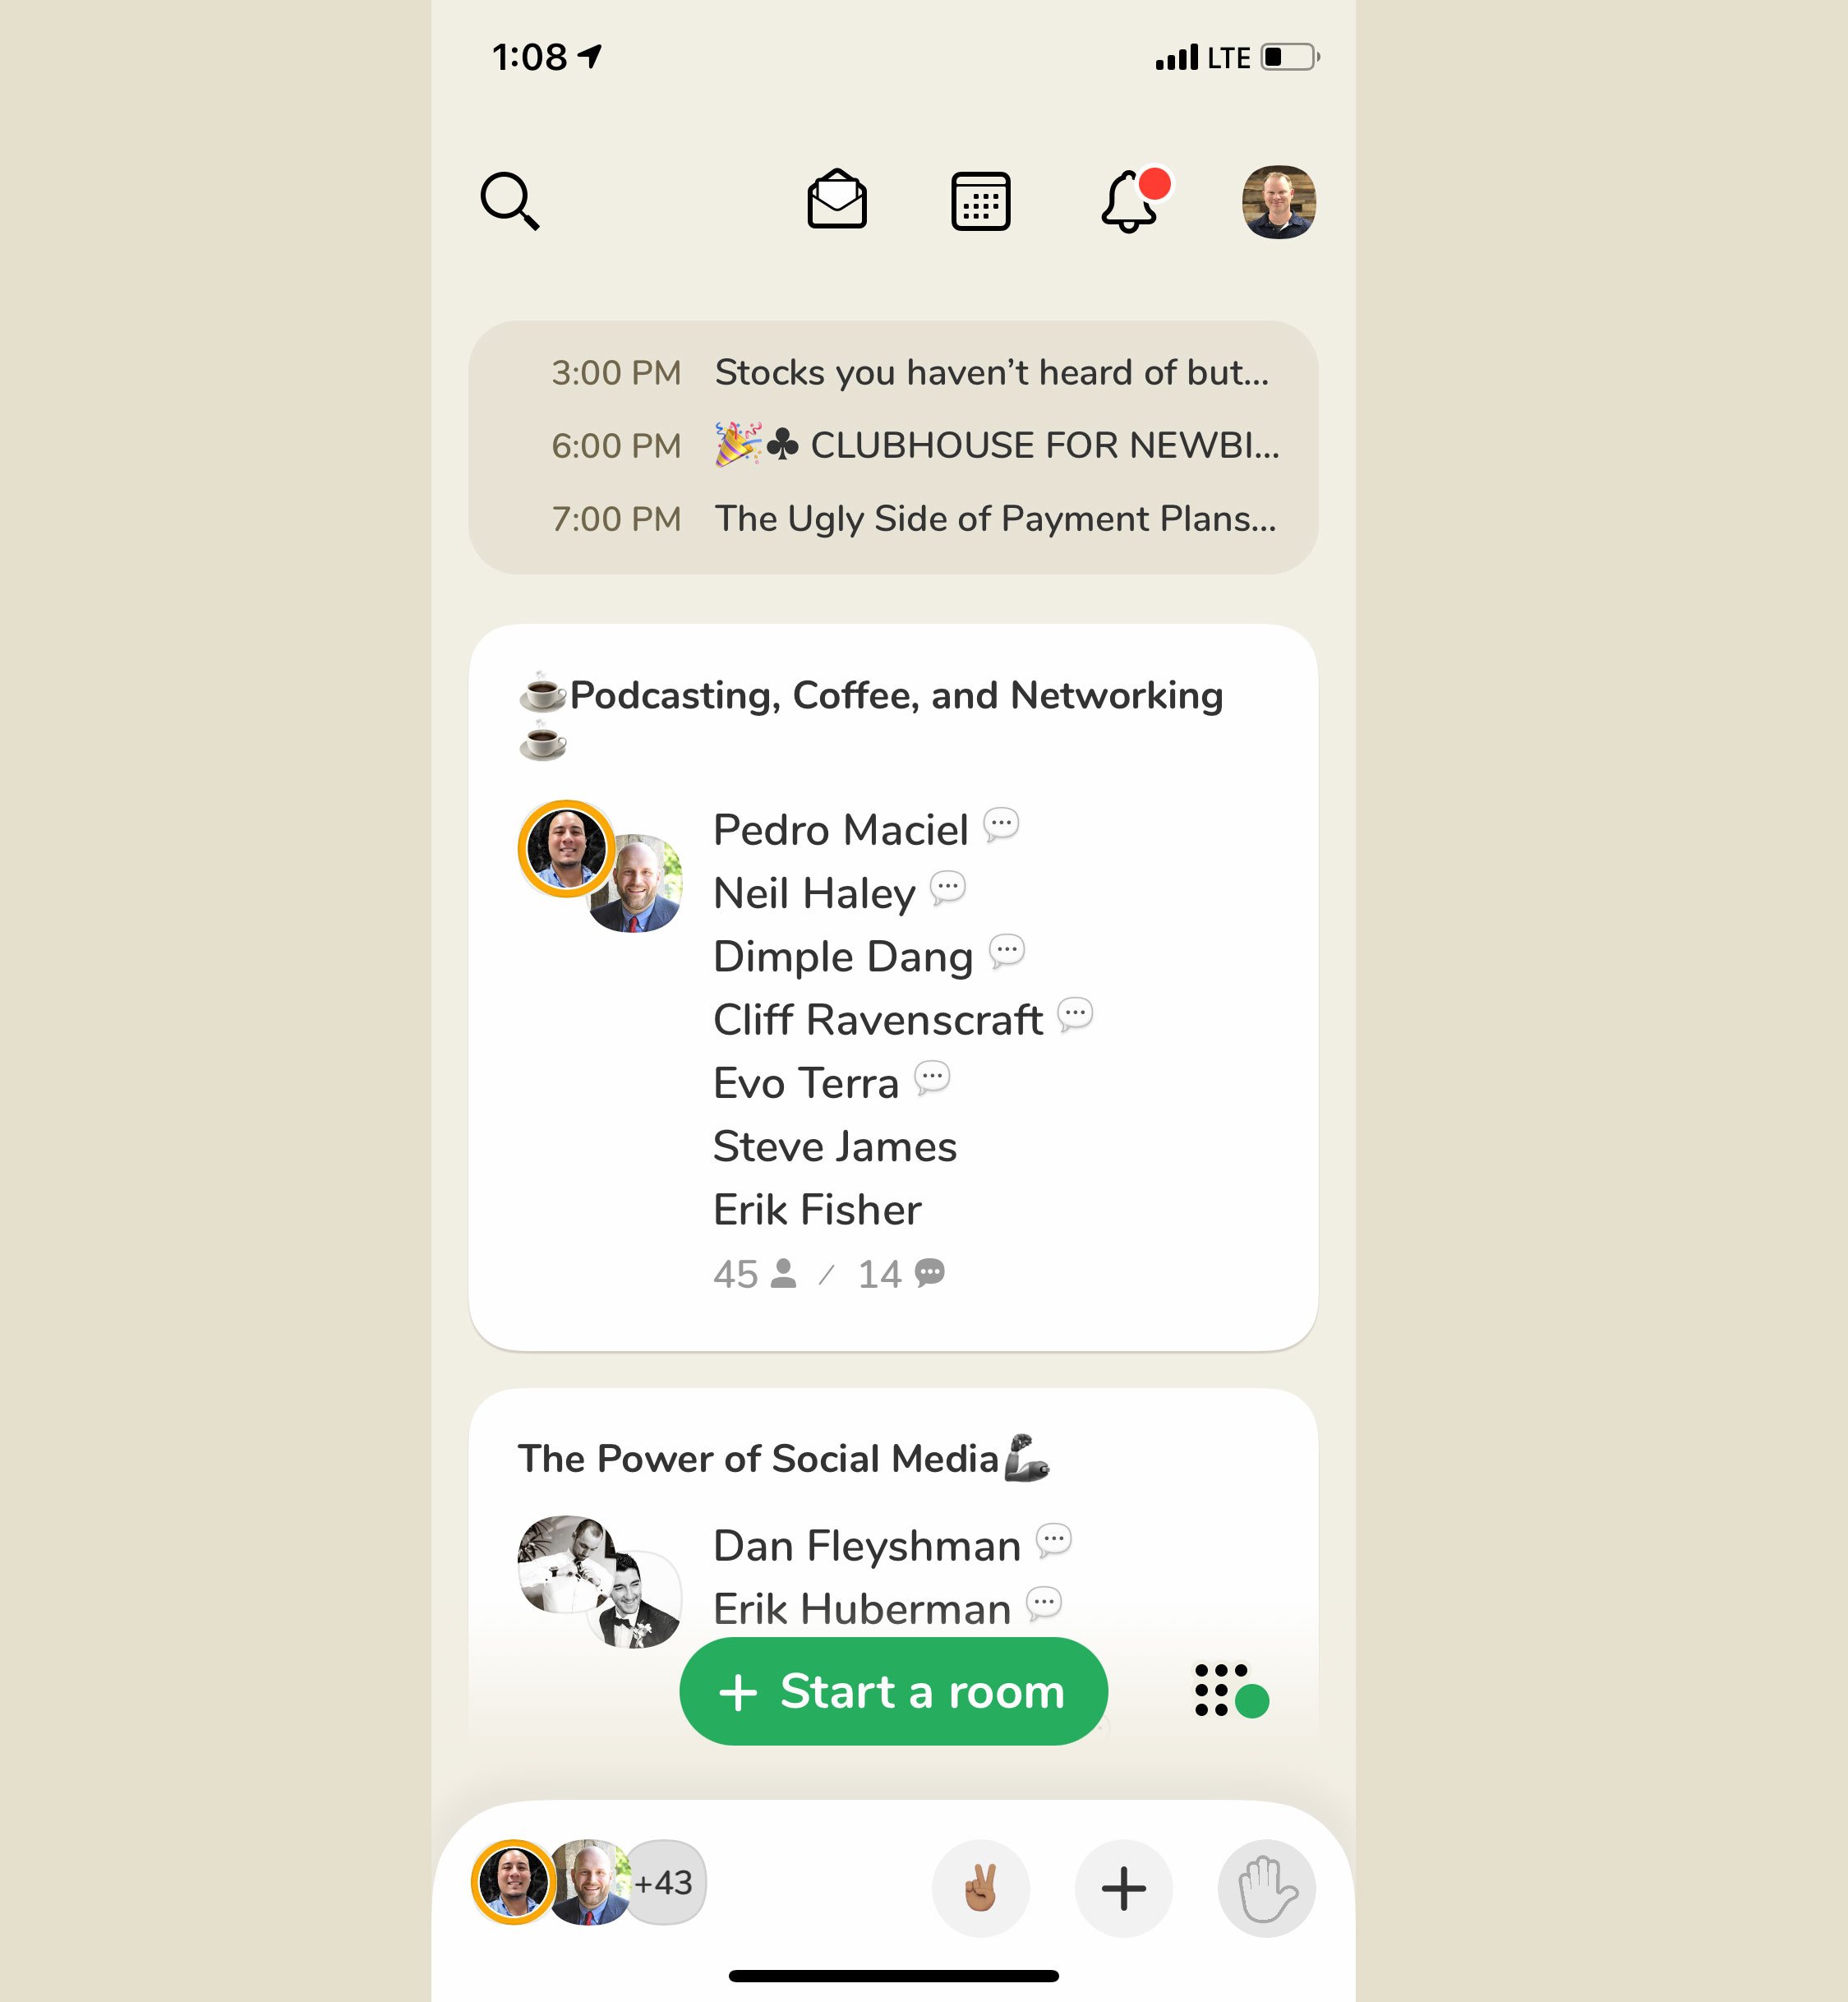This screenshot has width=1848, height=2002.
Task: Raise hand with the hand icon
Action: (x=1266, y=1888)
